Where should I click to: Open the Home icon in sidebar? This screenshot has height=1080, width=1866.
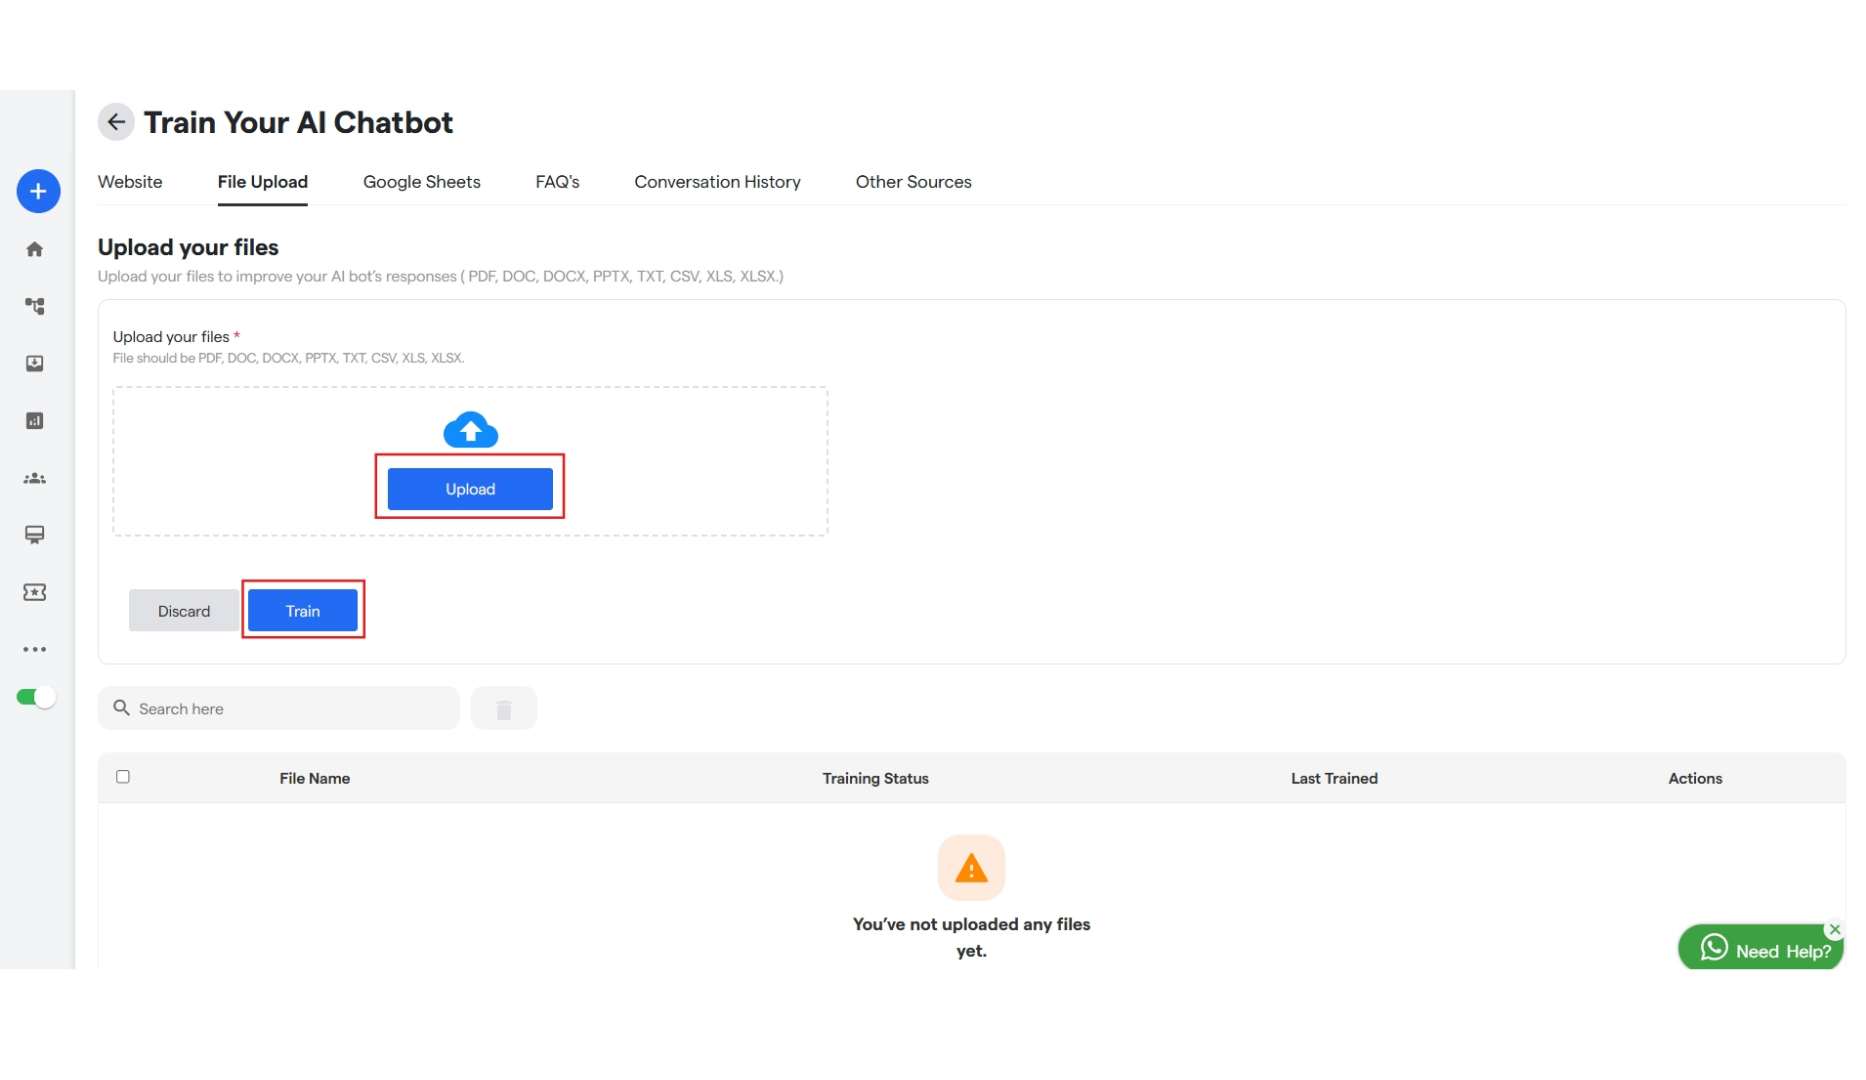click(35, 249)
